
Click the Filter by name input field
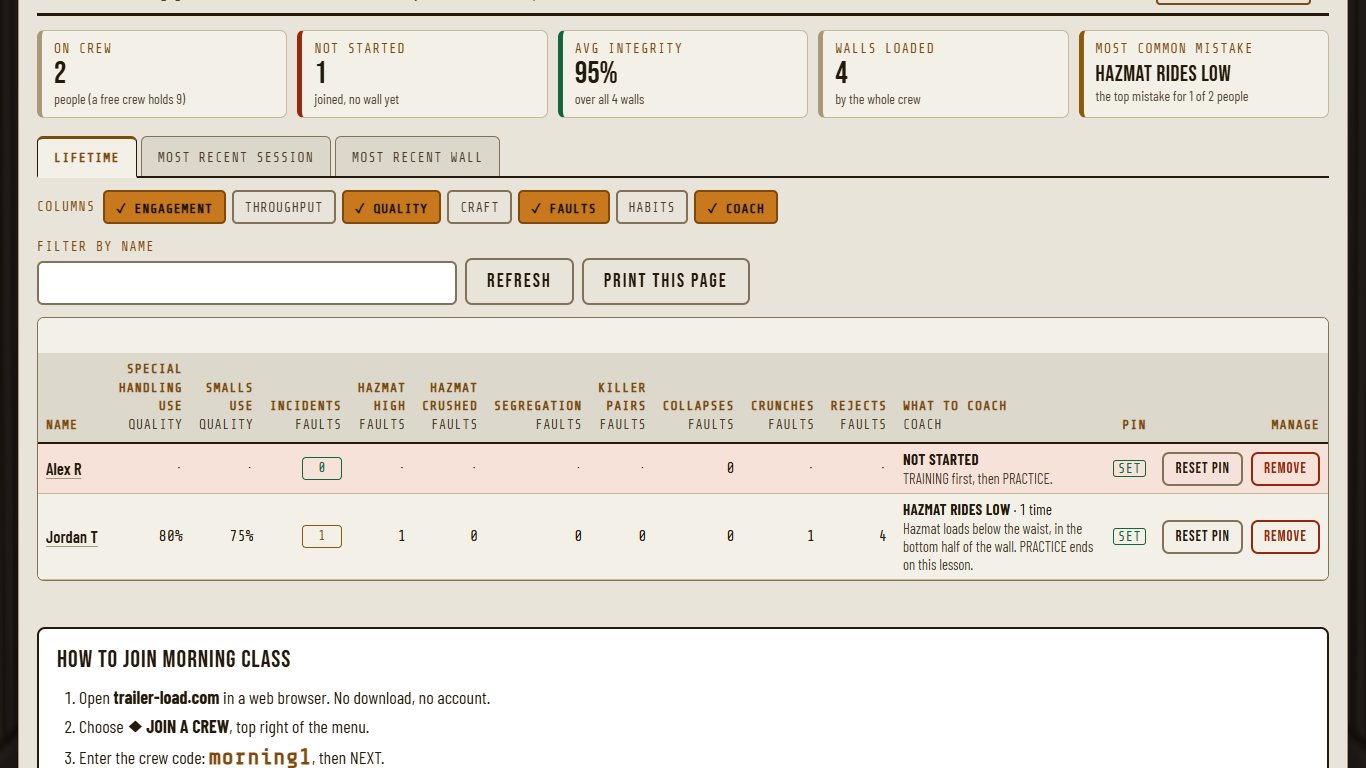[x=247, y=282]
